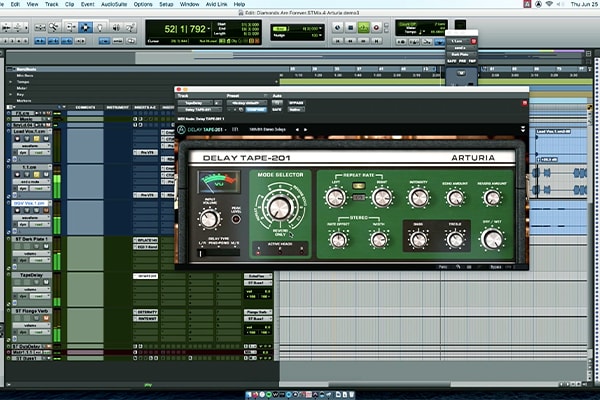Click the green Play transport button
Viewport: 600px width, 400px height.
tap(363, 28)
